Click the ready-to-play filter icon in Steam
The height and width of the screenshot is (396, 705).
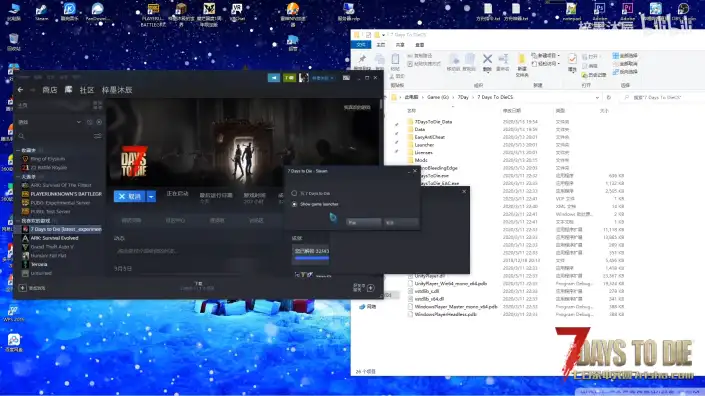tap(99, 122)
